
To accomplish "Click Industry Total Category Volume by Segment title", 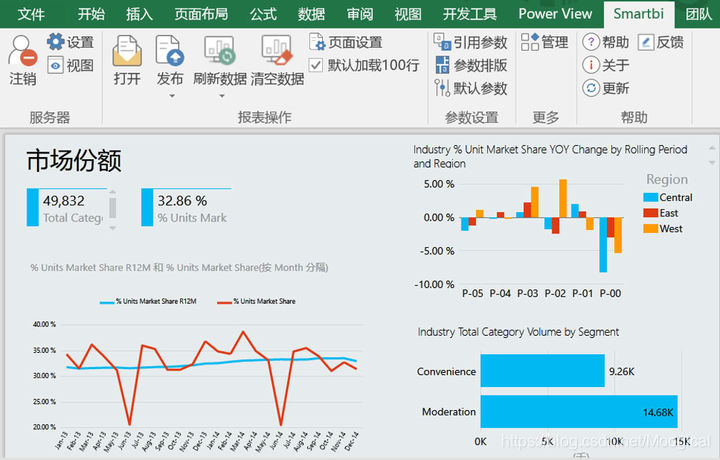I will (x=518, y=332).
